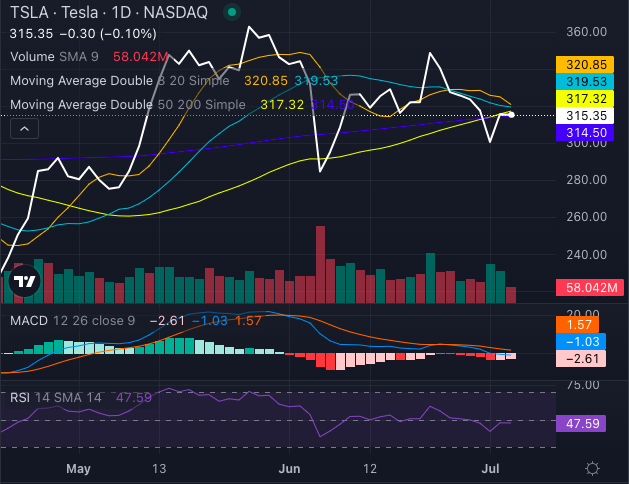This screenshot has width=629, height=484.
Task: Click the Jun date axis label
Action: tap(289, 468)
